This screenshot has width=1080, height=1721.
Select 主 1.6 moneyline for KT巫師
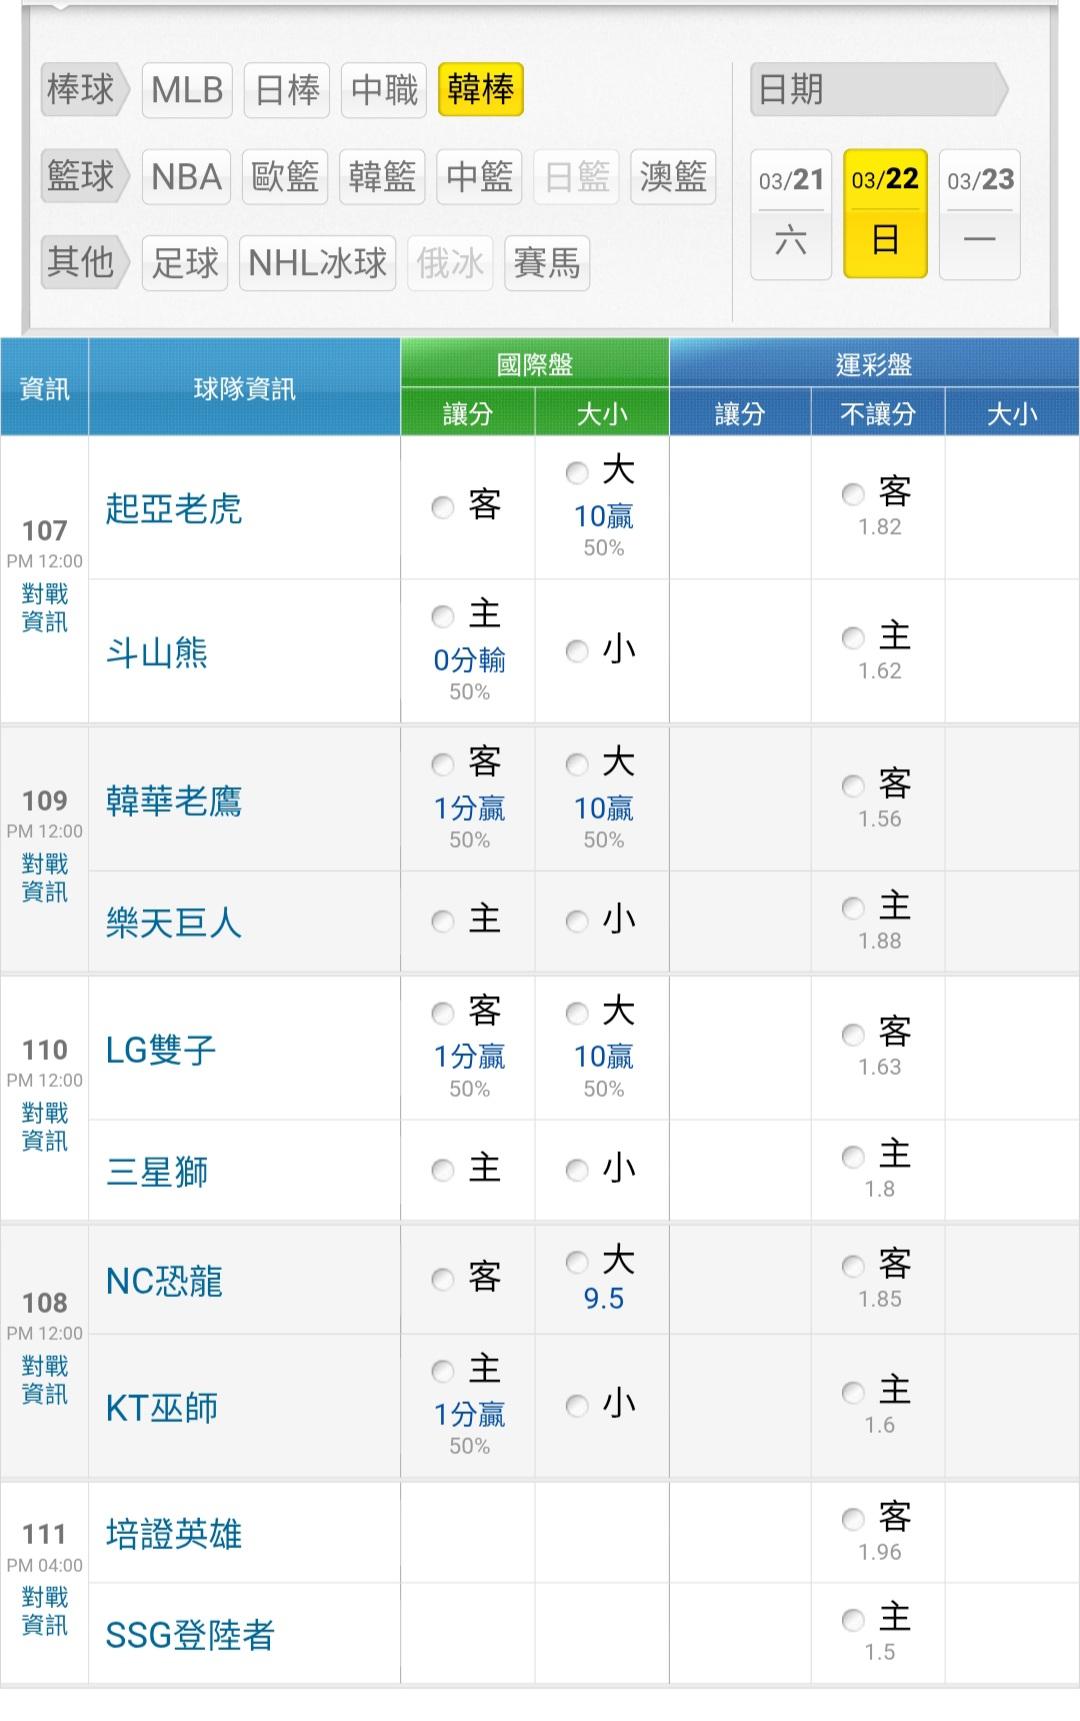tap(853, 1392)
